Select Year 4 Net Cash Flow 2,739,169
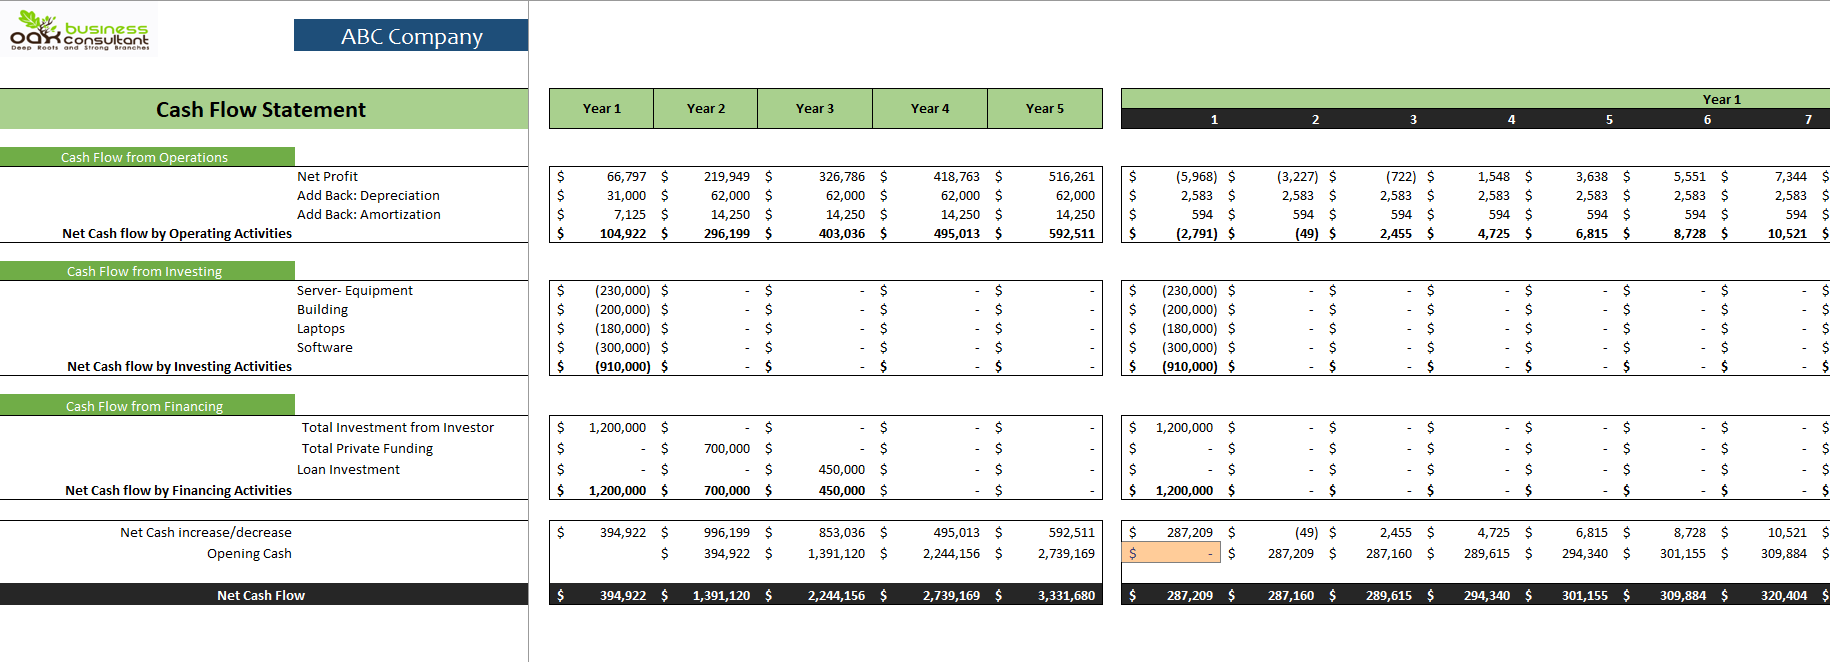1830x662 pixels. (951, 595)
